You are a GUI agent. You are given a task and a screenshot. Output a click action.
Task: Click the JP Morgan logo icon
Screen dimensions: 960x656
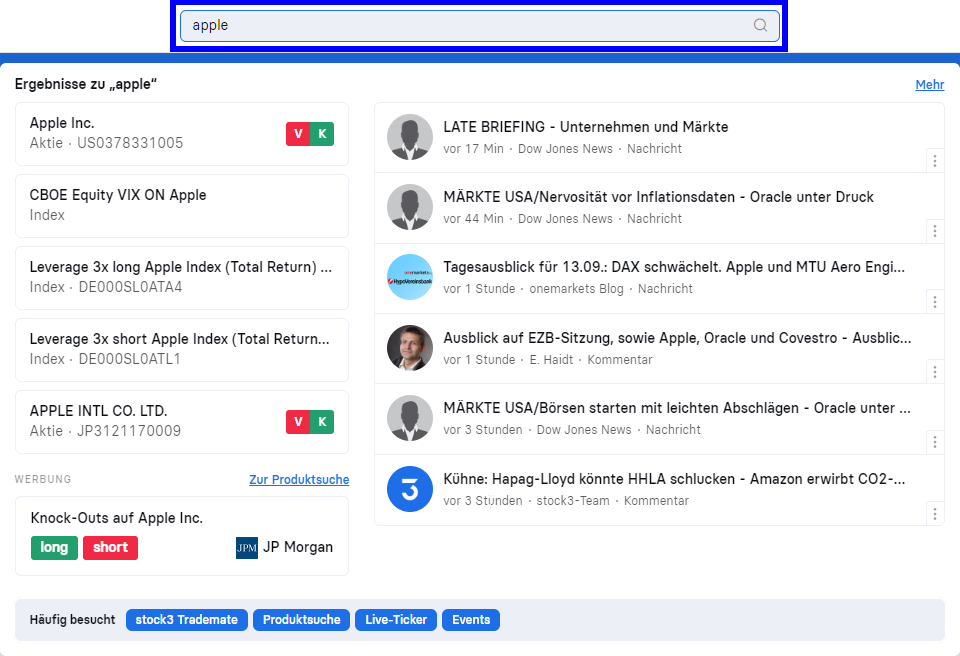(247, 548)
